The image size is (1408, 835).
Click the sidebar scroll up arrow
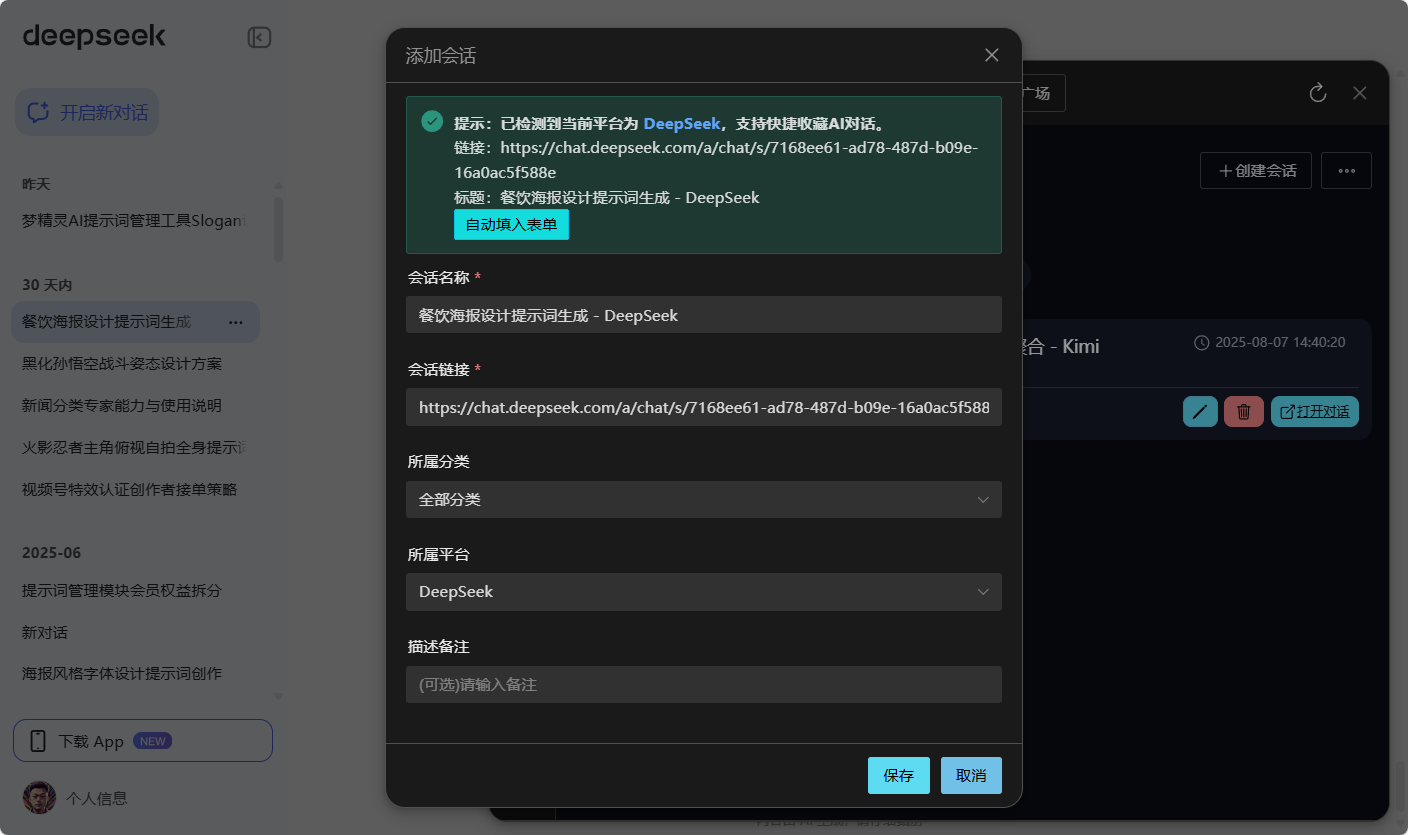(278, 185)
